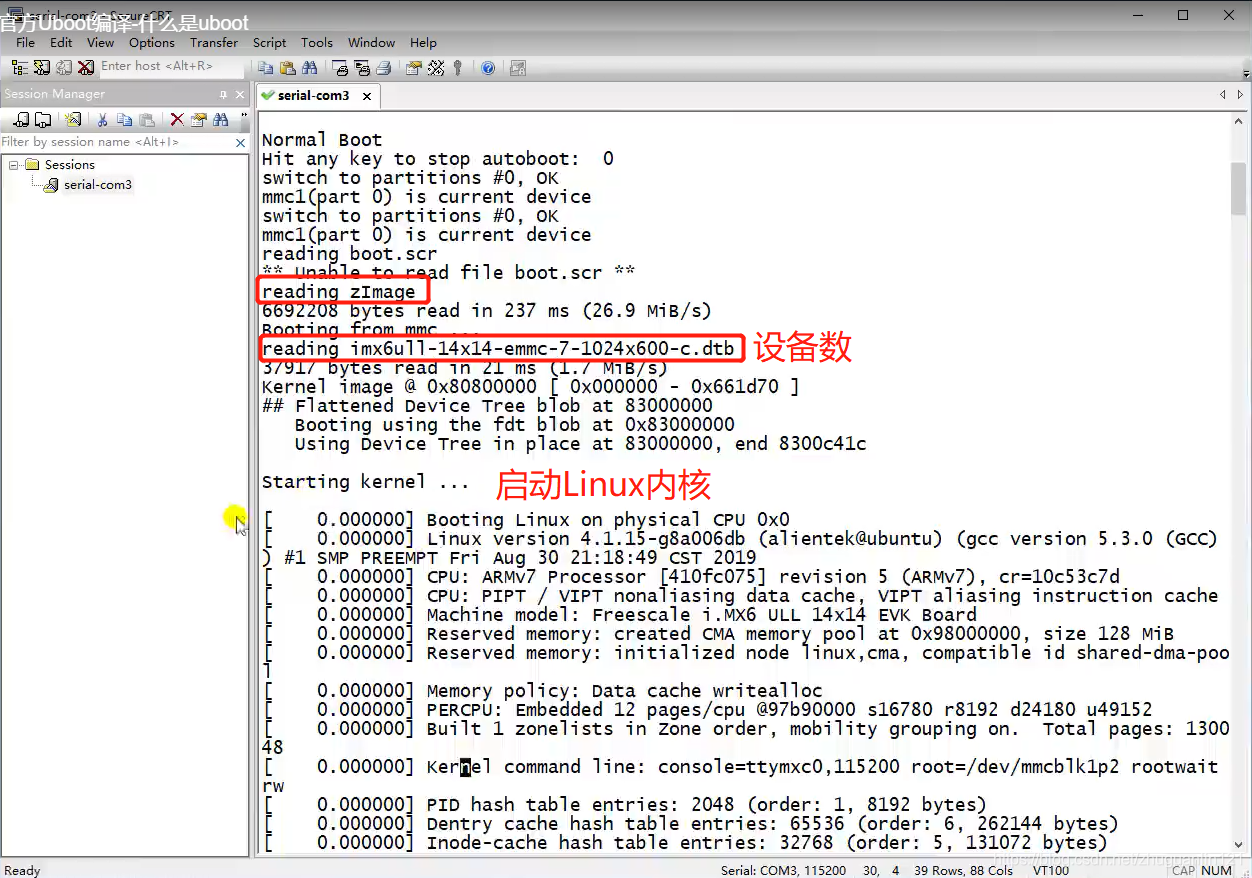
Task: Click 'Starting kernel ...' terminal line
Action: 365,482
